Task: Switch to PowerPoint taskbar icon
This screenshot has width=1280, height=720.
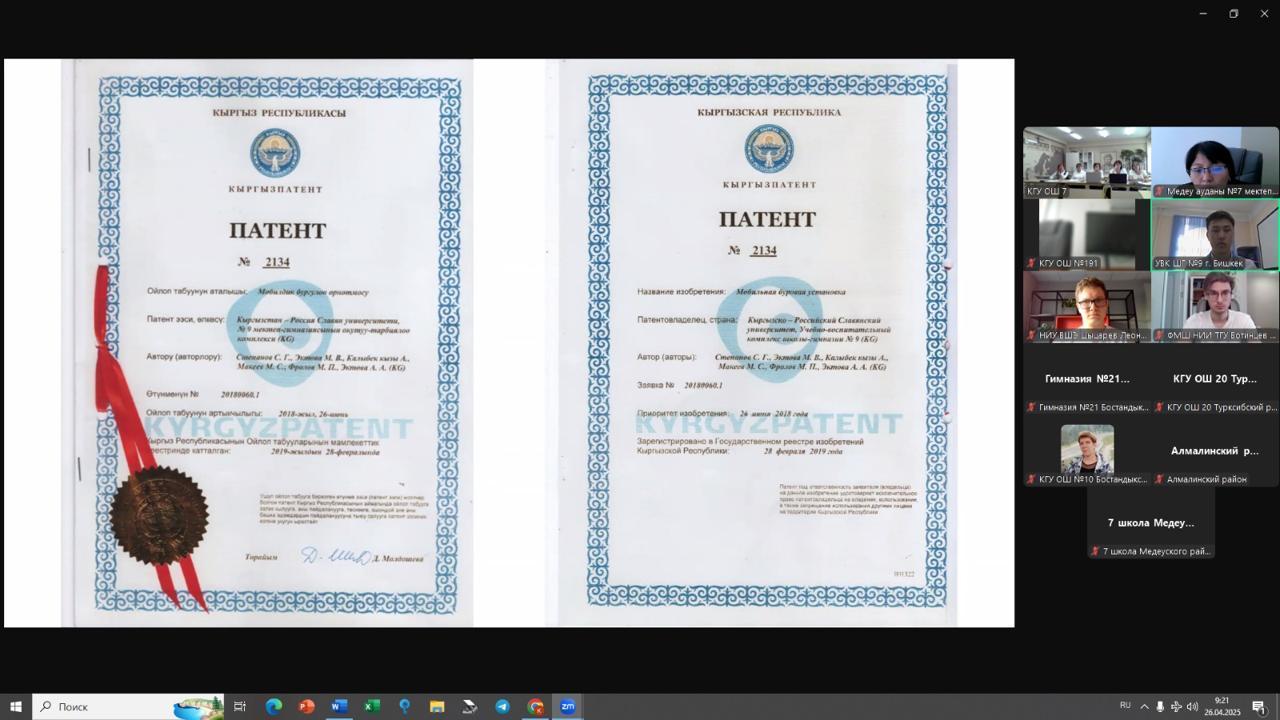Action: click(306, 706)
